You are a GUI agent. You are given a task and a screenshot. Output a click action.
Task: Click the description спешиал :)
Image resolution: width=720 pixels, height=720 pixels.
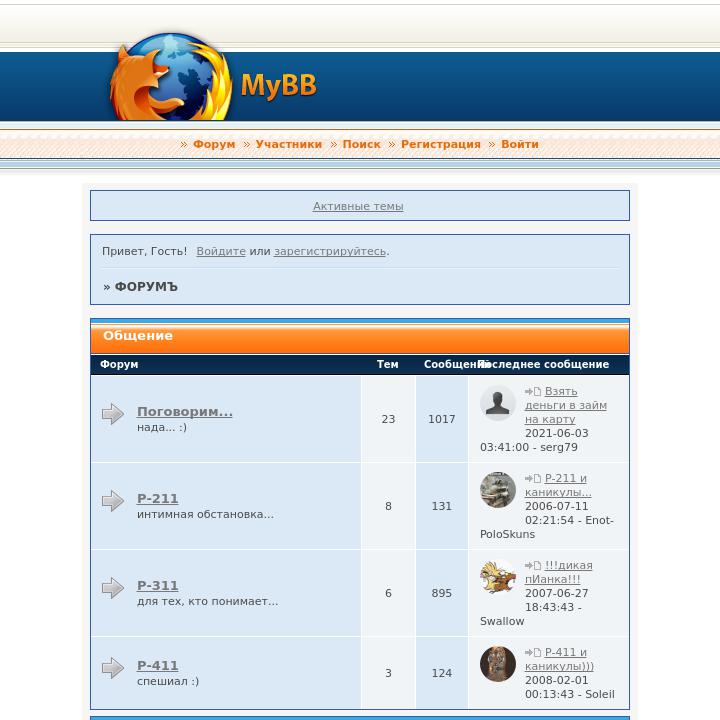point(168,681)
